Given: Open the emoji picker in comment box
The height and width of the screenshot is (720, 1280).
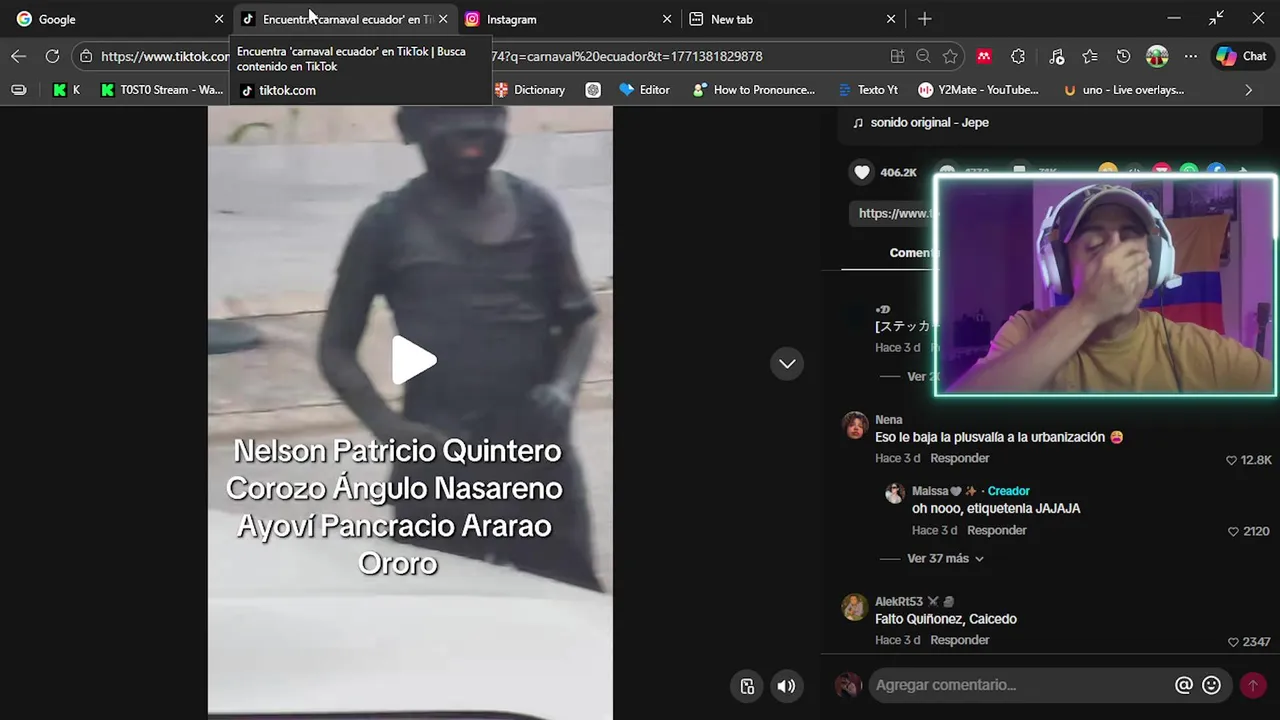Looking at the screenshot, I should coord(1211,685).
